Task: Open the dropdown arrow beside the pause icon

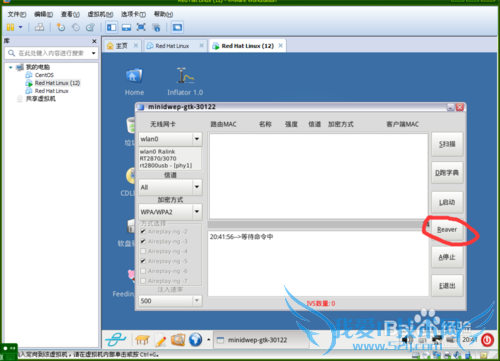Action: pos(20,27)
